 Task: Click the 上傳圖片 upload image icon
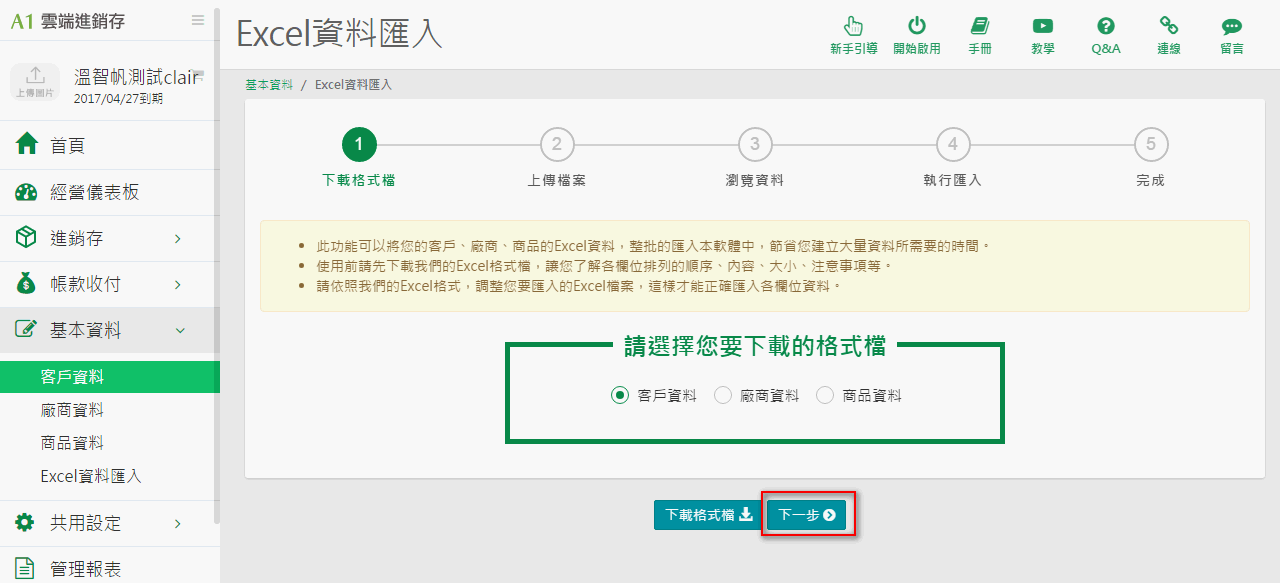click(35, 82)
